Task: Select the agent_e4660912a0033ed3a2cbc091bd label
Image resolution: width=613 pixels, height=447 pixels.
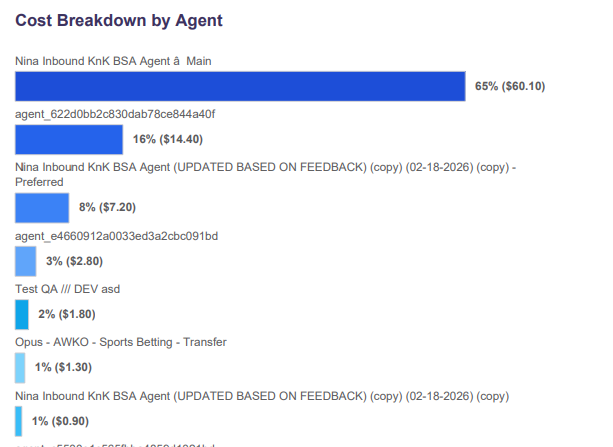Action: (x=116, y=236)
